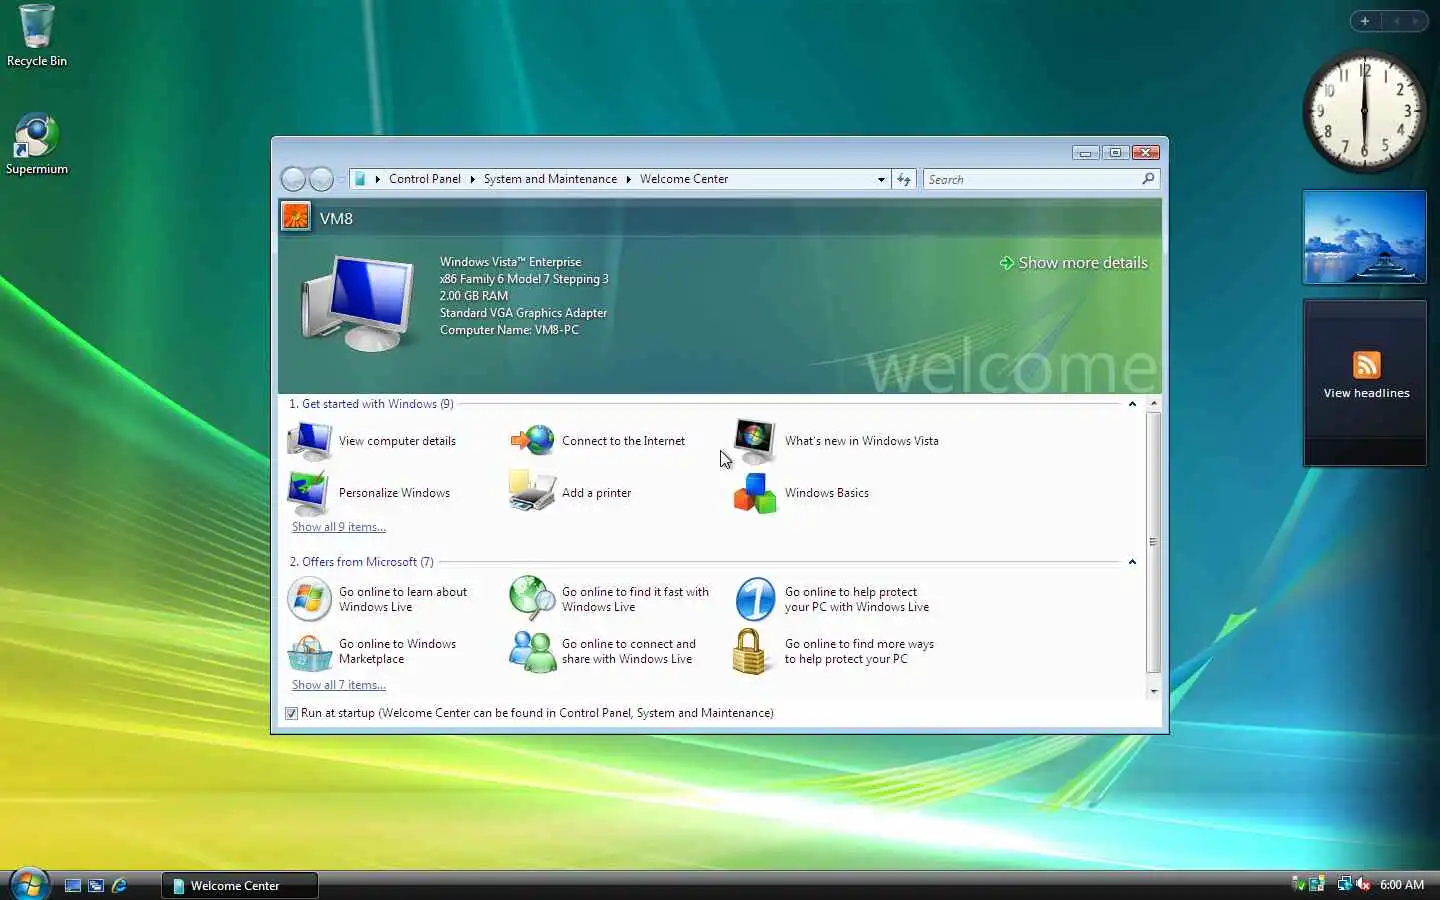The image size is (1440, 900).
Task: Click the 2.00 GB RAM text
Action: tap(474, 296)
